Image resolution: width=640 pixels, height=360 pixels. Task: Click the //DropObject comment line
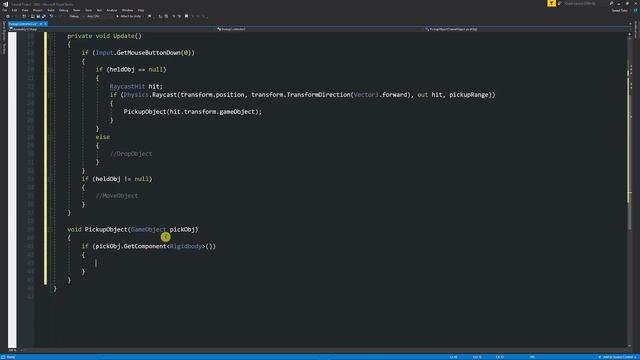tap(131, 154)
